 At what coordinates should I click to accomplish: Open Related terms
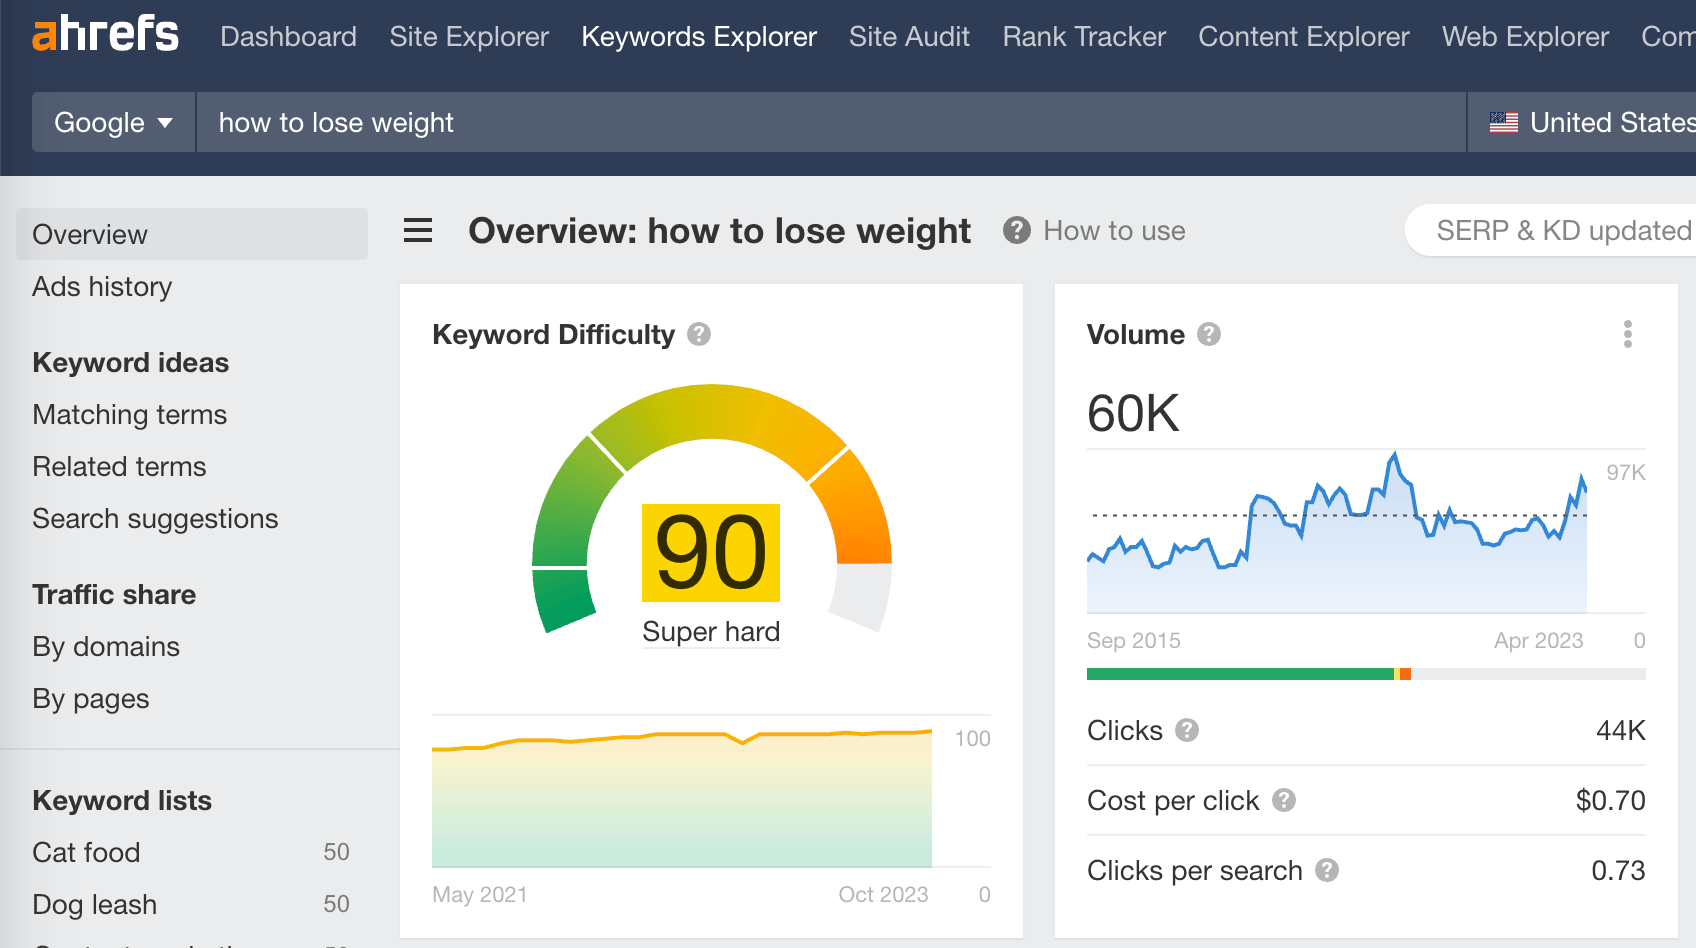pos(119,467)
